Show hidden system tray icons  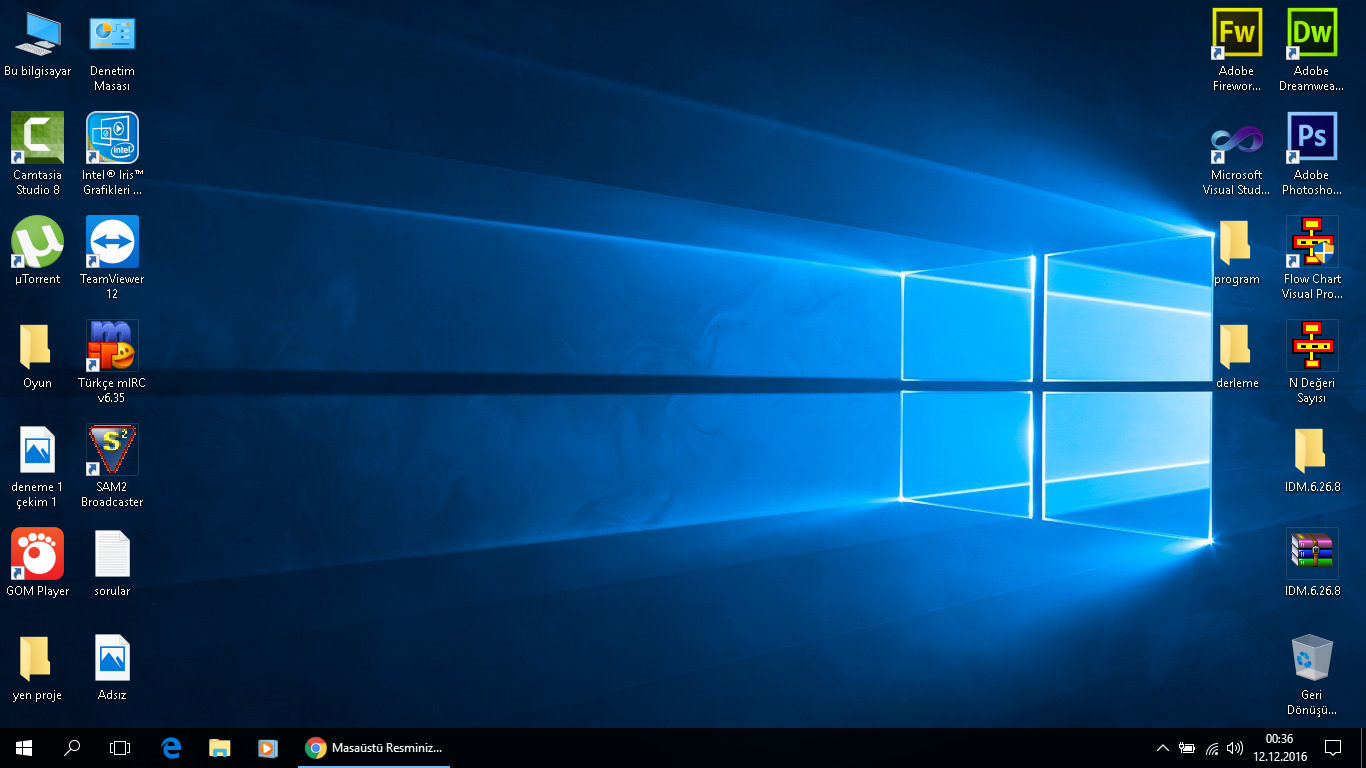pos(1162,748)
